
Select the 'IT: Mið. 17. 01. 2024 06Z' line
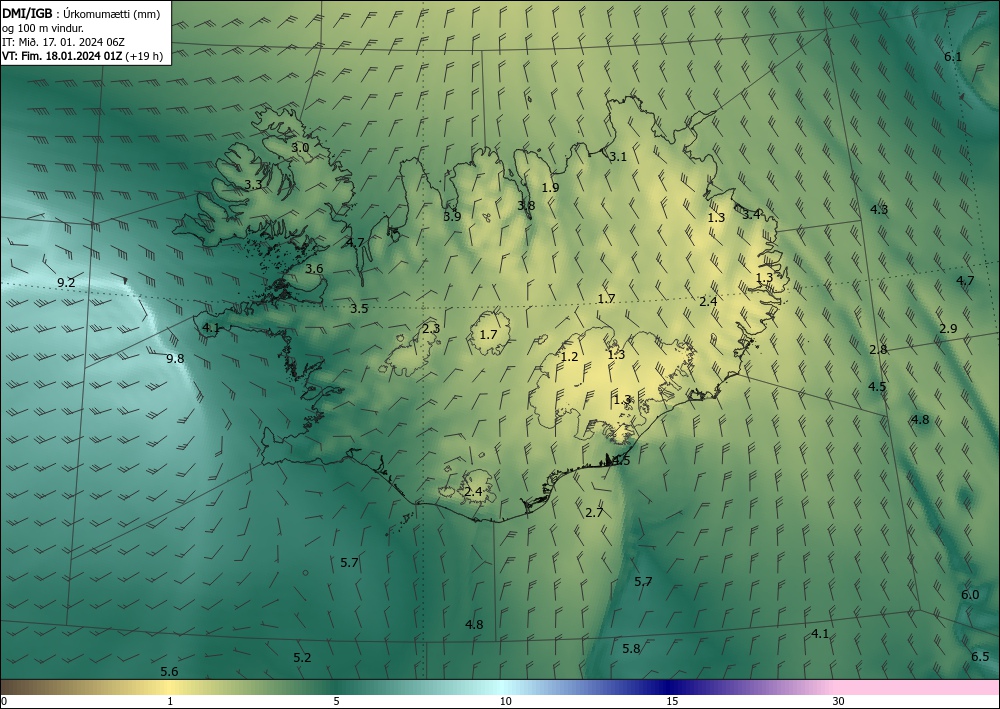pyautogui.click(x=63, y=42)
